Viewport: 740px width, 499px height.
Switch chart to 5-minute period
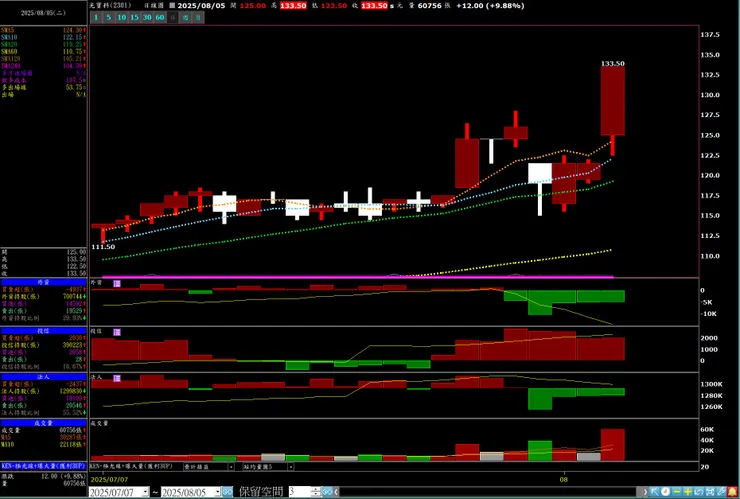pos(109,17)
